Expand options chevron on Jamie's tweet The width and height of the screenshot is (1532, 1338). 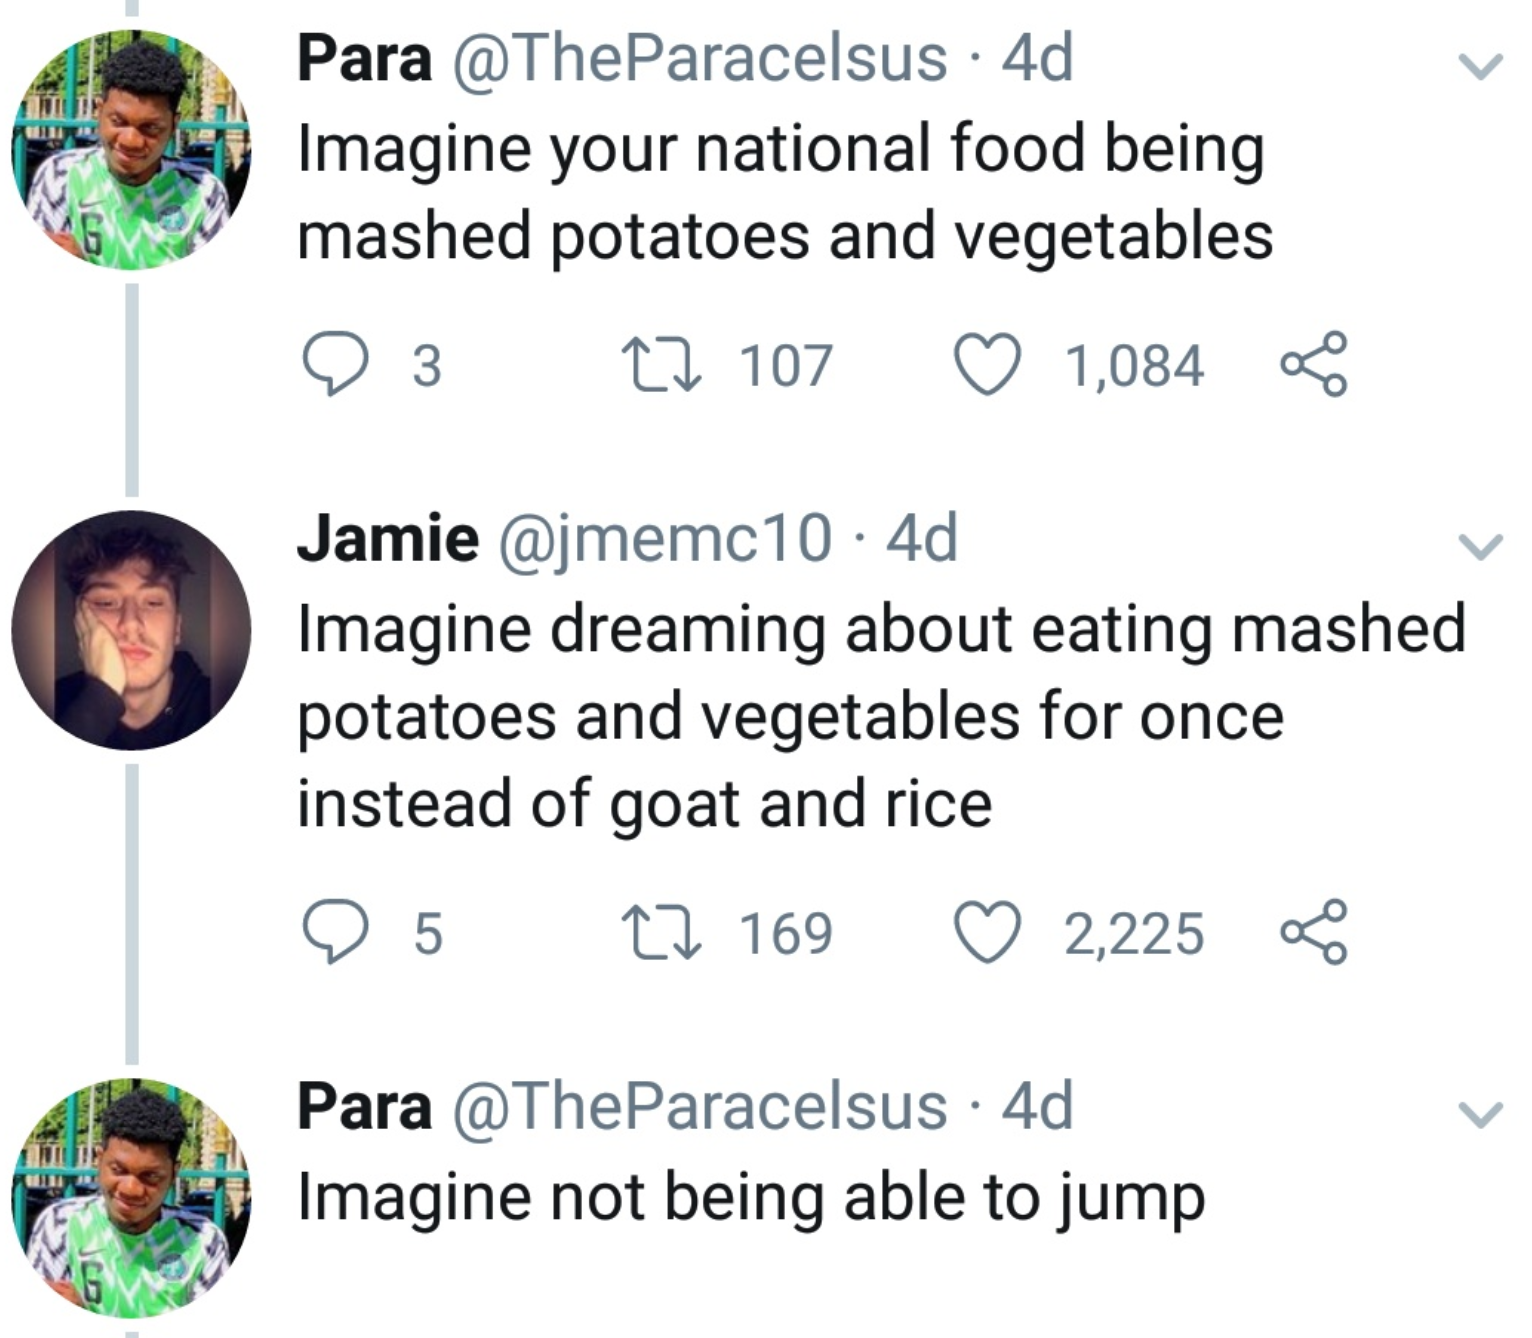pyautogui.click(x=1480, y=546)
